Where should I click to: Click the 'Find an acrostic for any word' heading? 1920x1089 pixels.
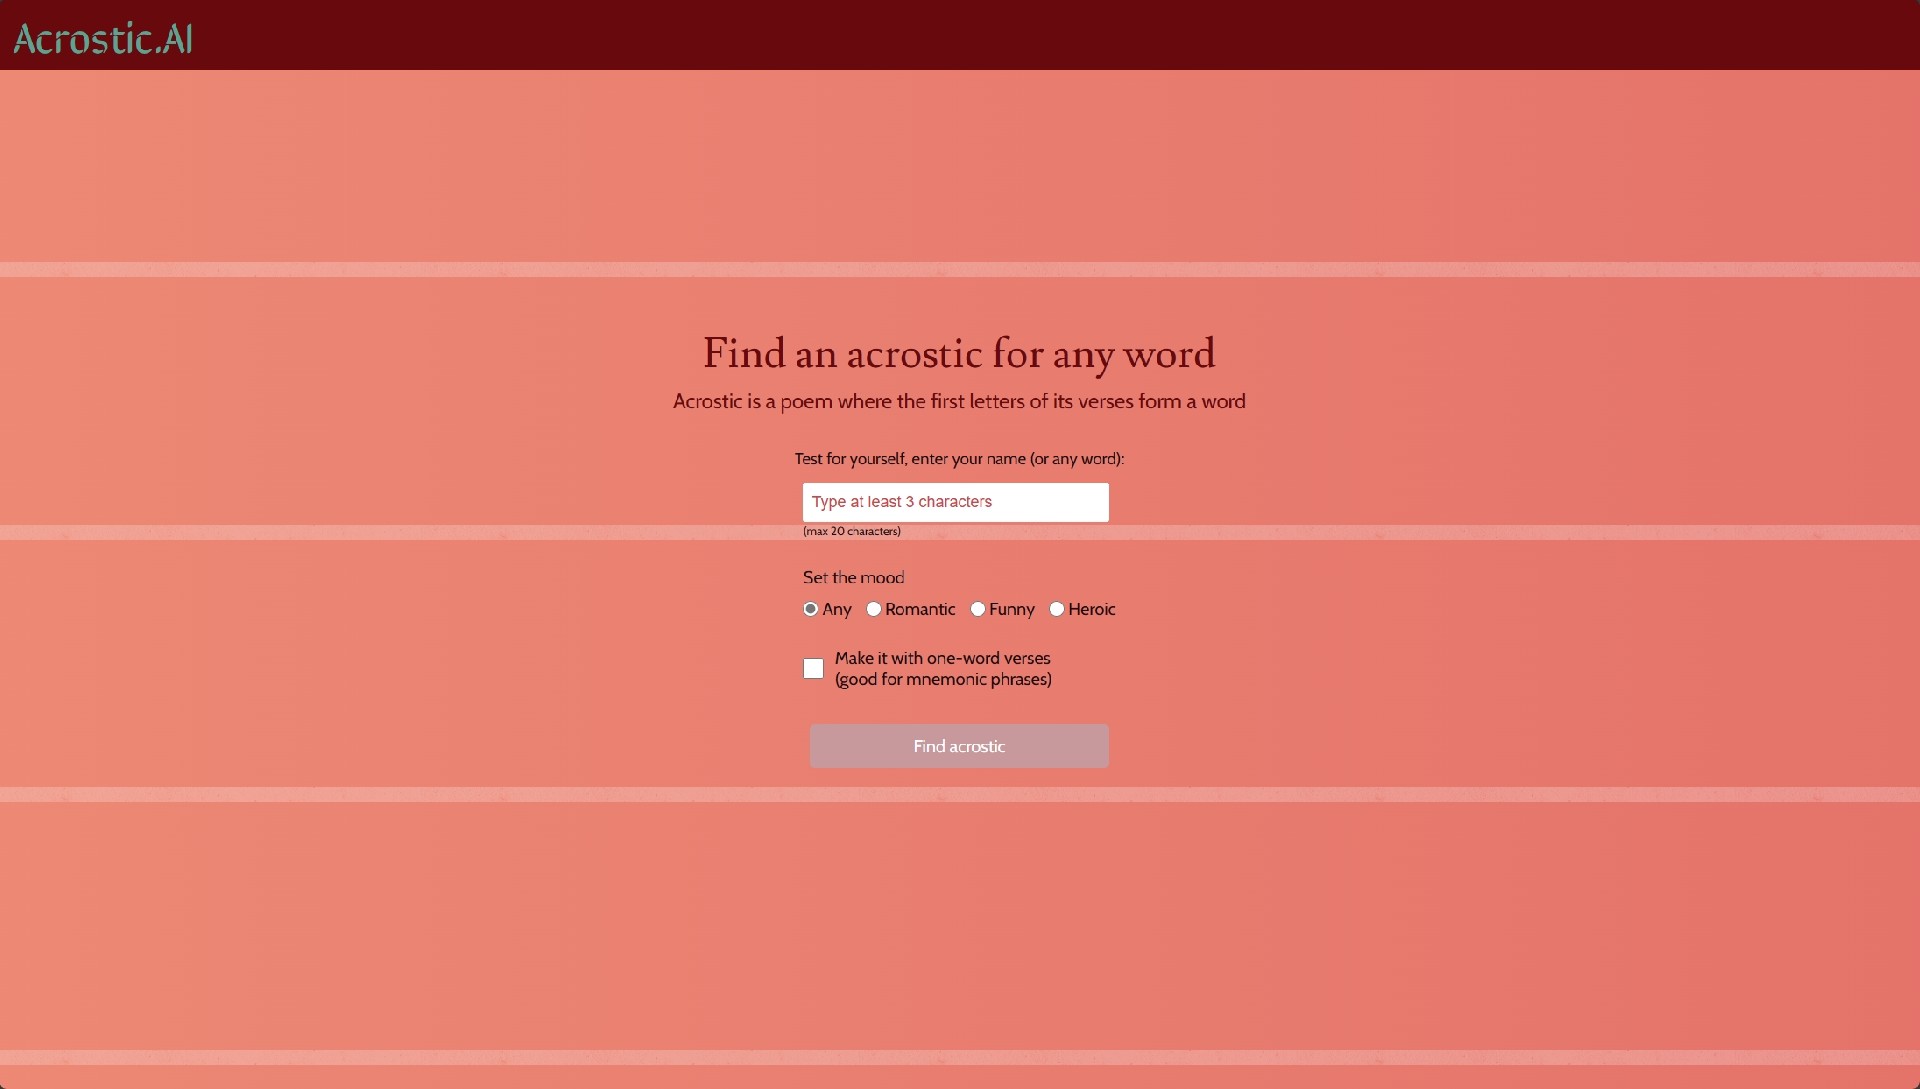[x=959, y=354]
